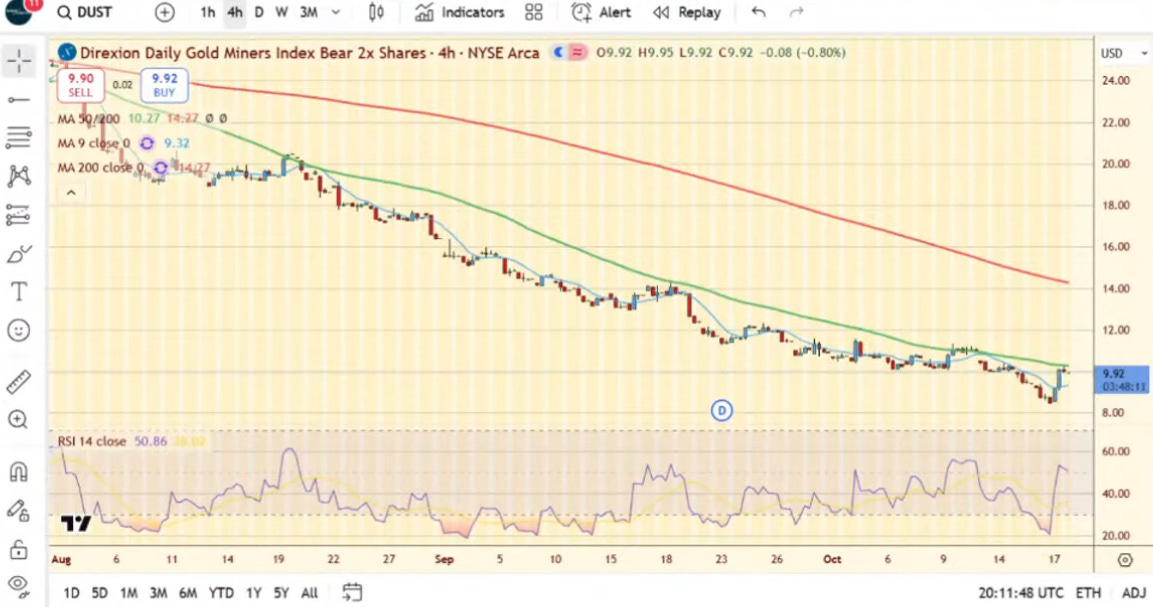Set date range to 5Y
Viewport: 1153px width, 607px height.
[281, 592]
